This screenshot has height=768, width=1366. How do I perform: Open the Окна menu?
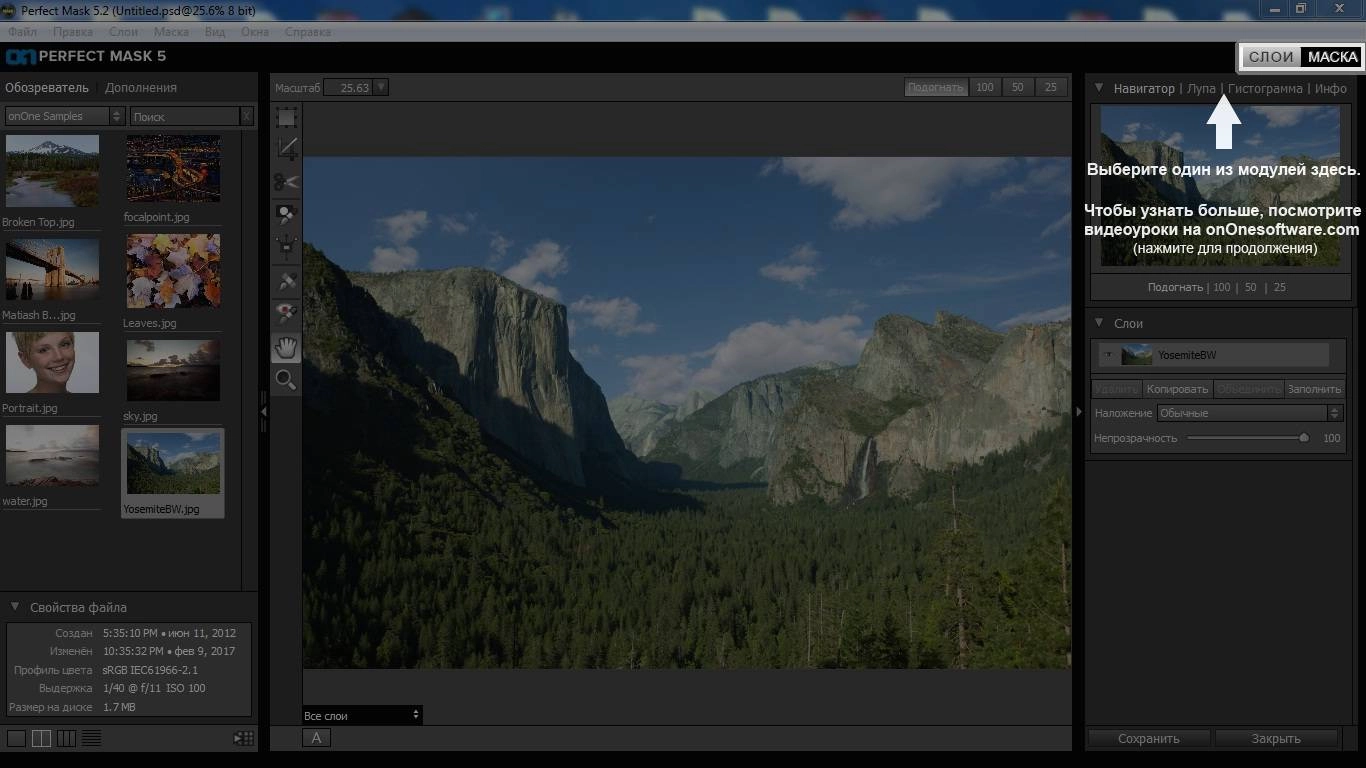(255, 32)
